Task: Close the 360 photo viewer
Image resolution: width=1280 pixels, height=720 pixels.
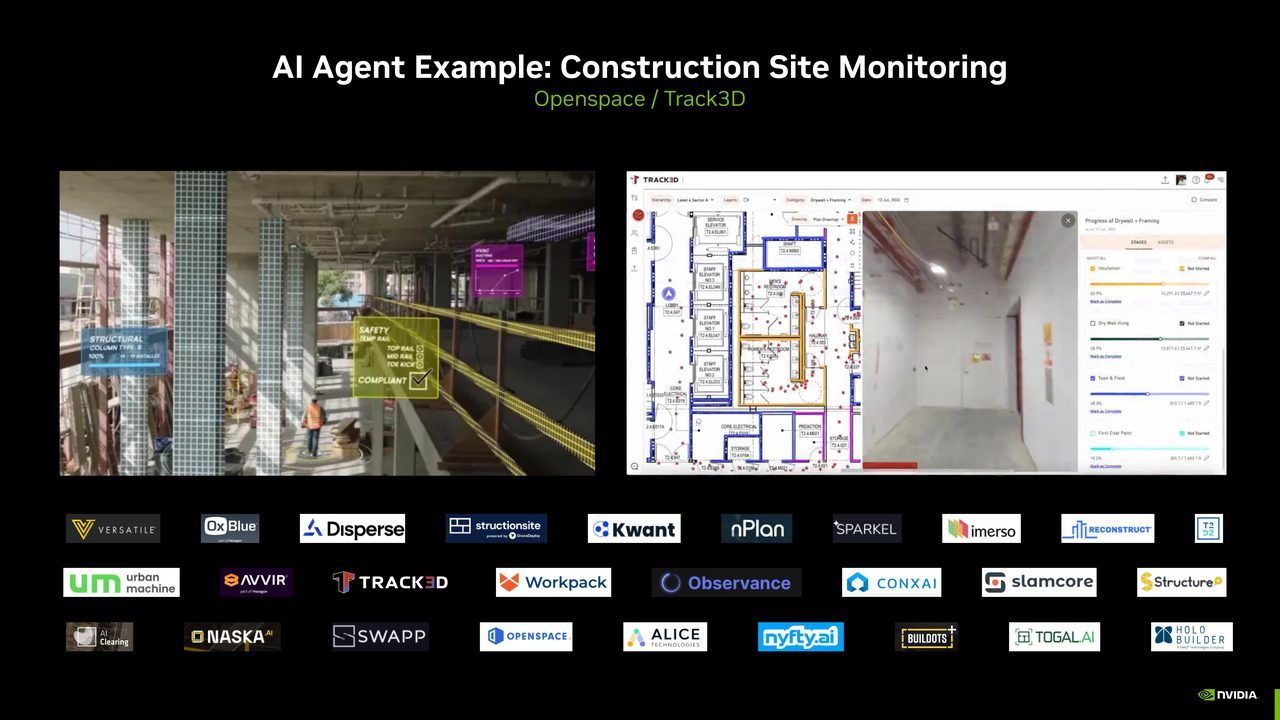Action: 1067,220
